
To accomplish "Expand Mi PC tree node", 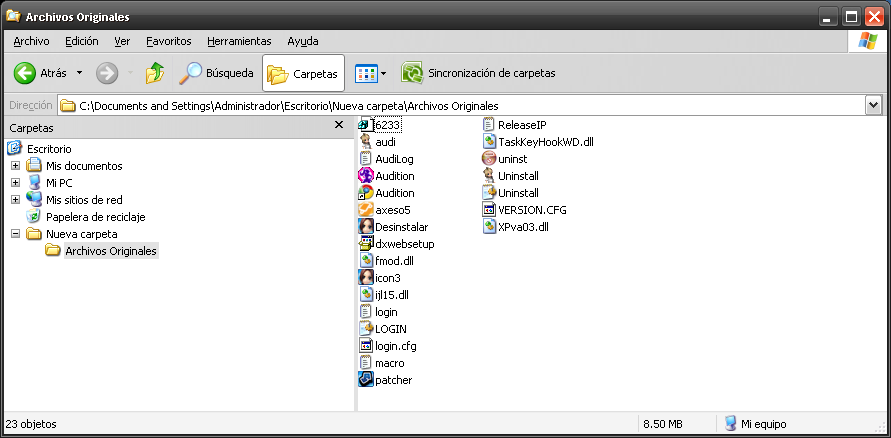I will pos(15,183).
